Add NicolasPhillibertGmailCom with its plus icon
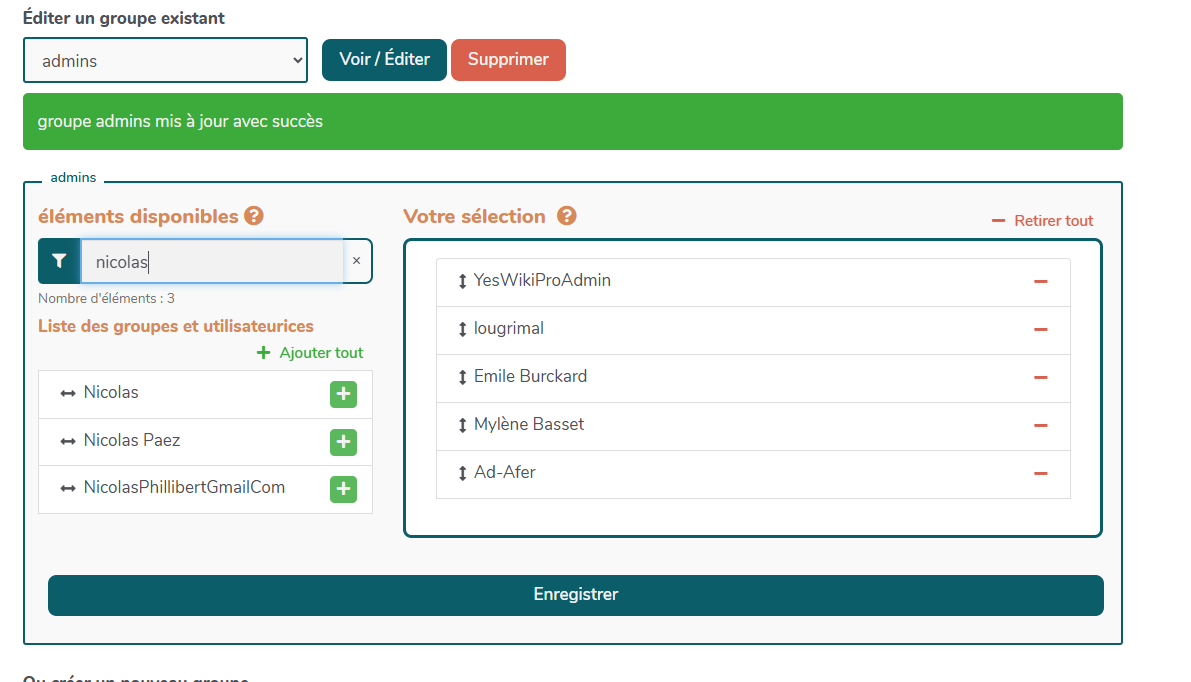Image resolution: width=1191 pixels, height=682 pixels. coord(343,489)
